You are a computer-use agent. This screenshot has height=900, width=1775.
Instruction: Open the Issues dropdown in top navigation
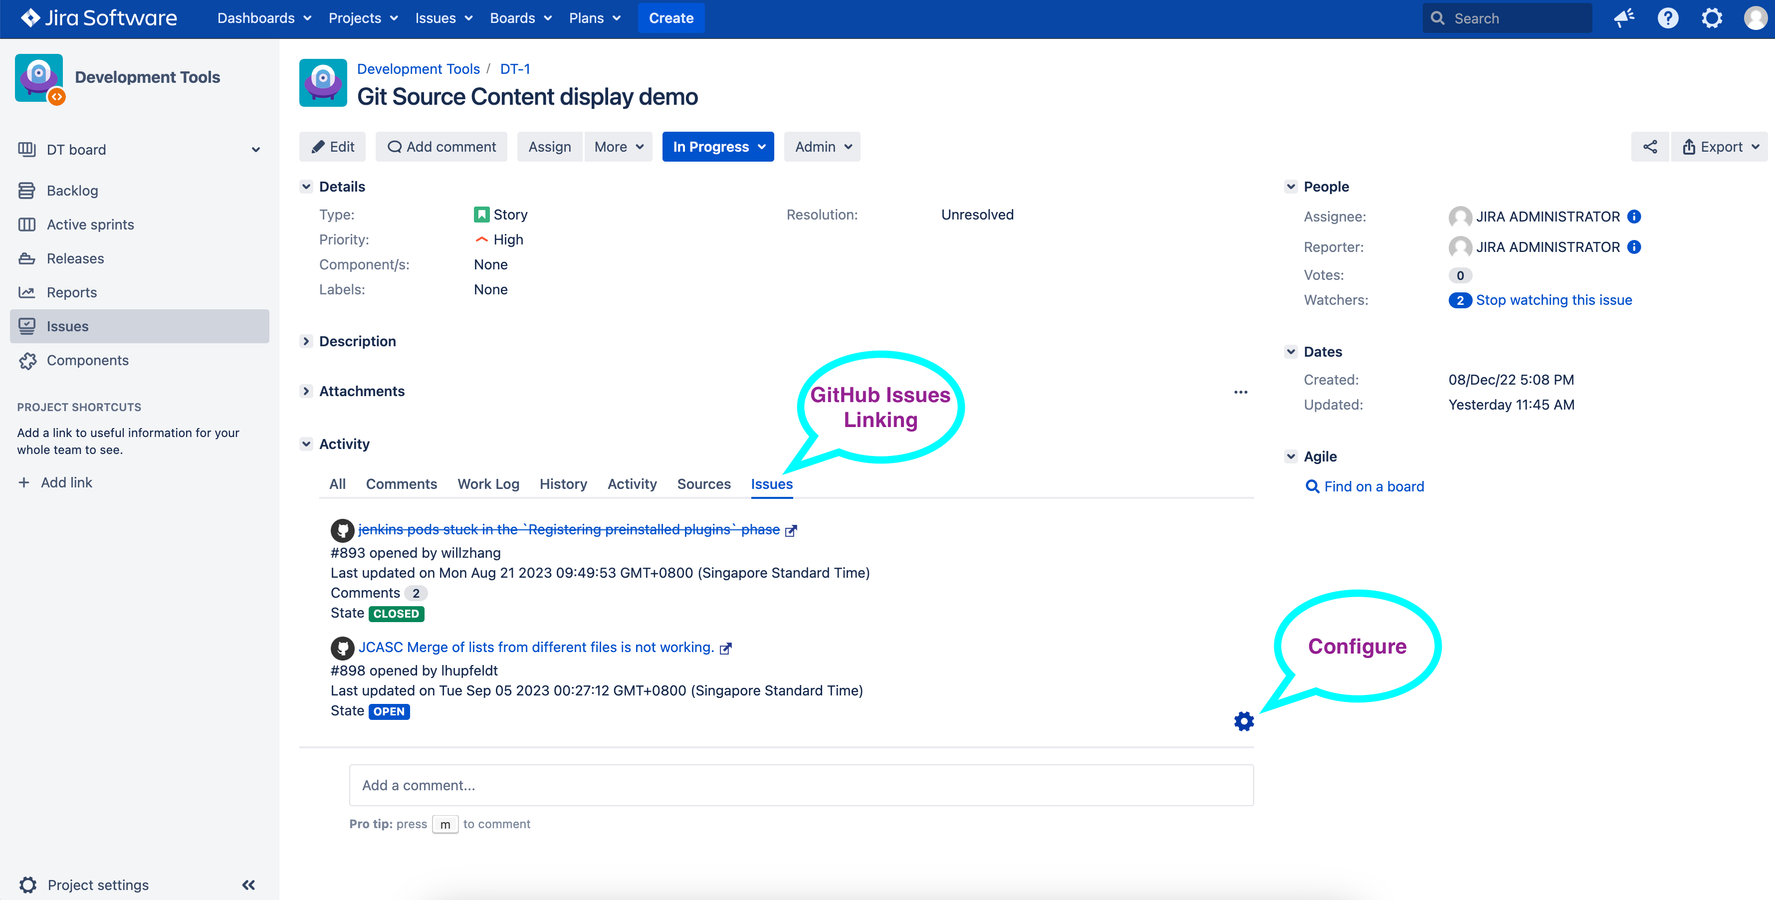444,18
